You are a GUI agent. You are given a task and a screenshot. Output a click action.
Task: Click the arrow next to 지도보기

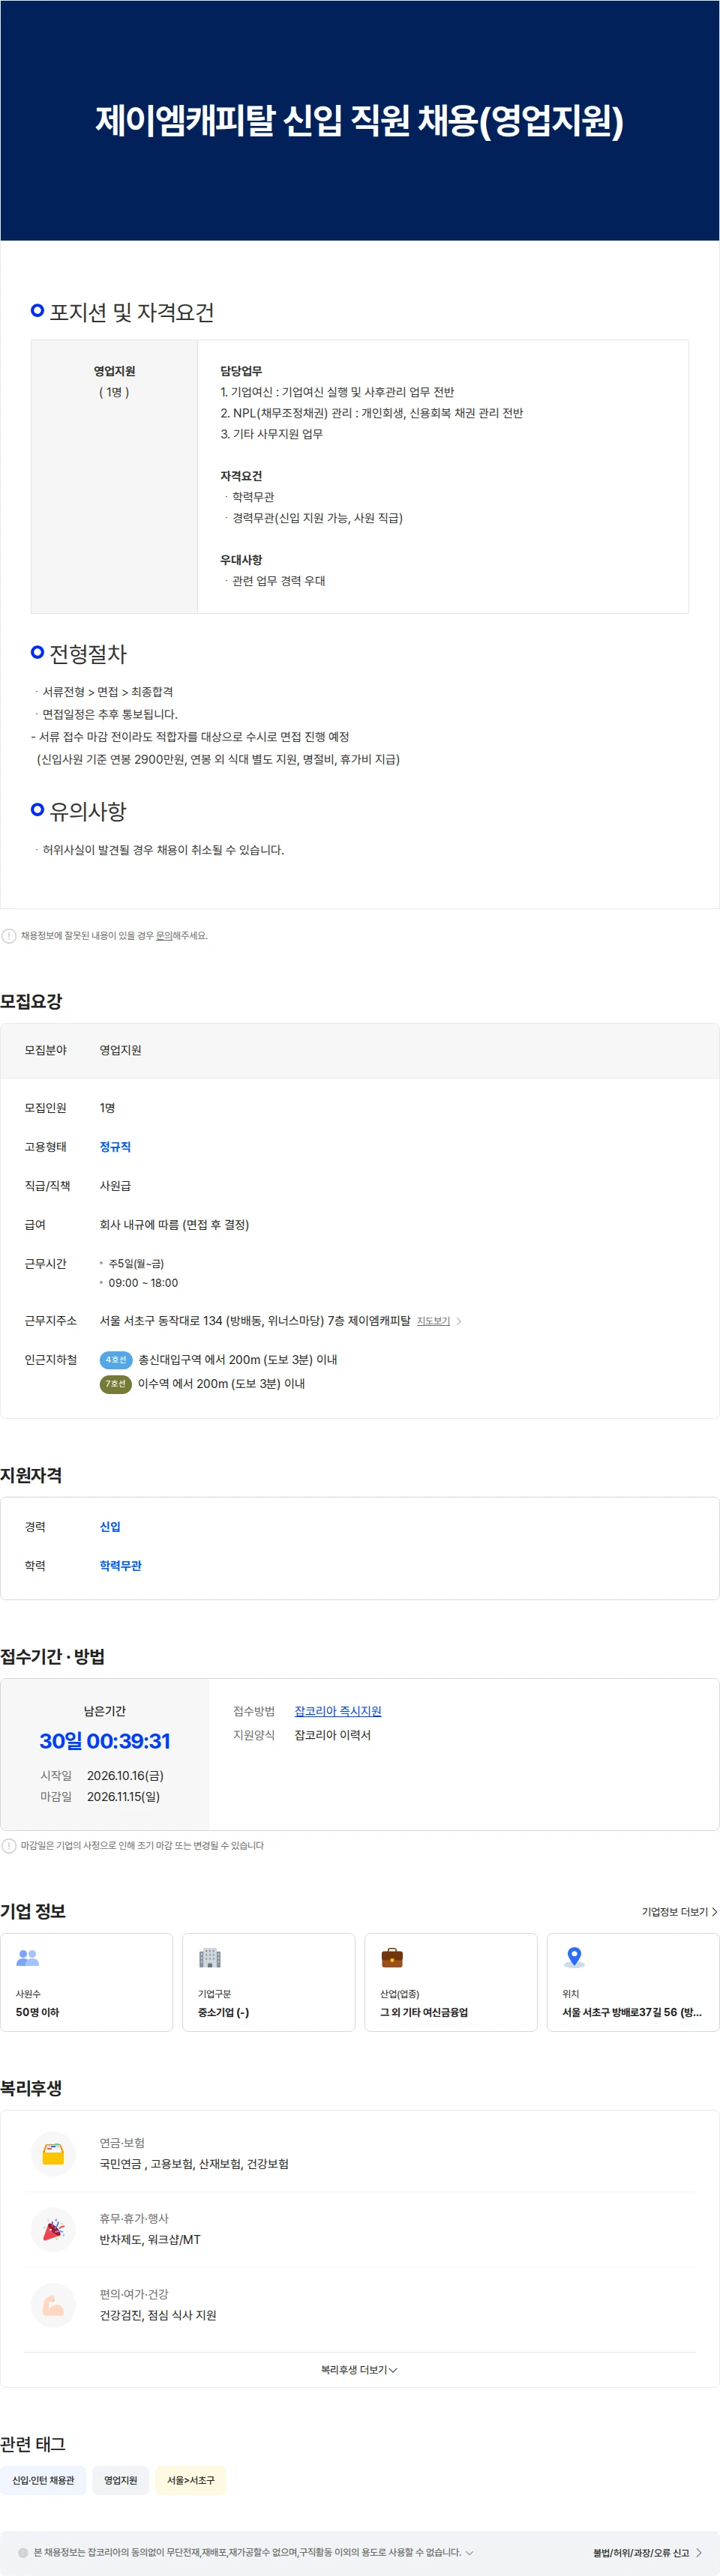459,1321
